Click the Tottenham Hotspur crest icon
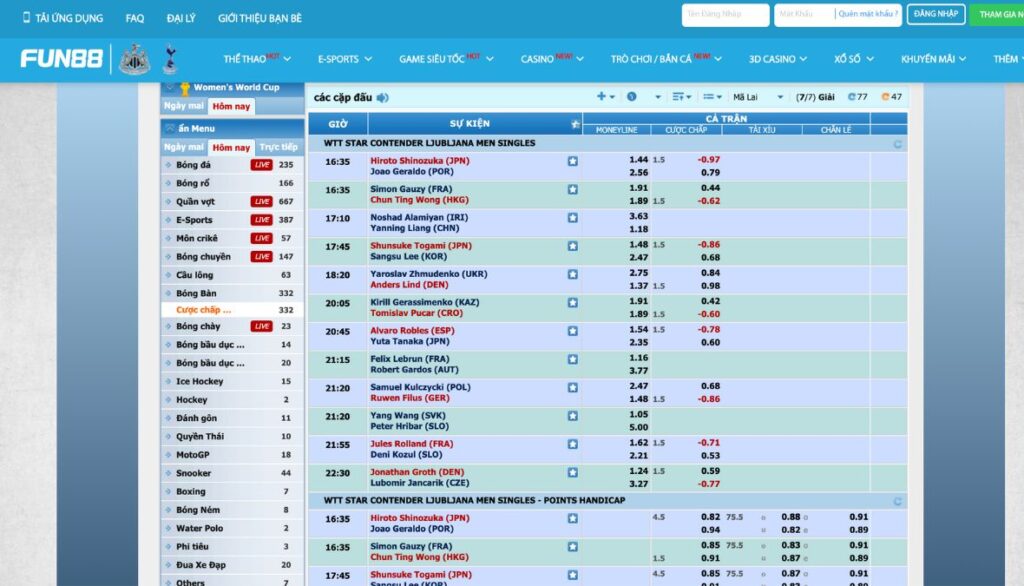The image size is (1024, 586). (x=170, y=59)
